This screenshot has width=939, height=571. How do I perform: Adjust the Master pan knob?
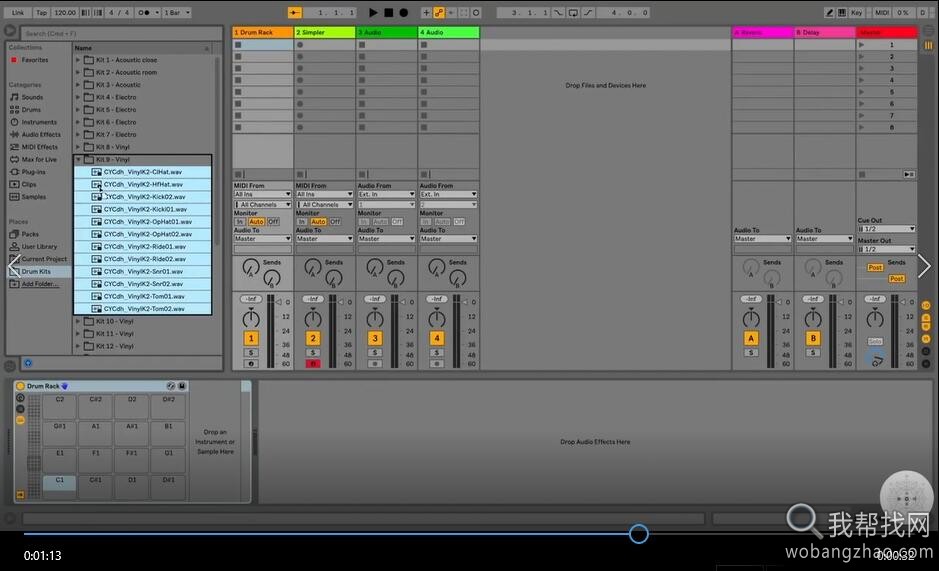pos(875,318)
